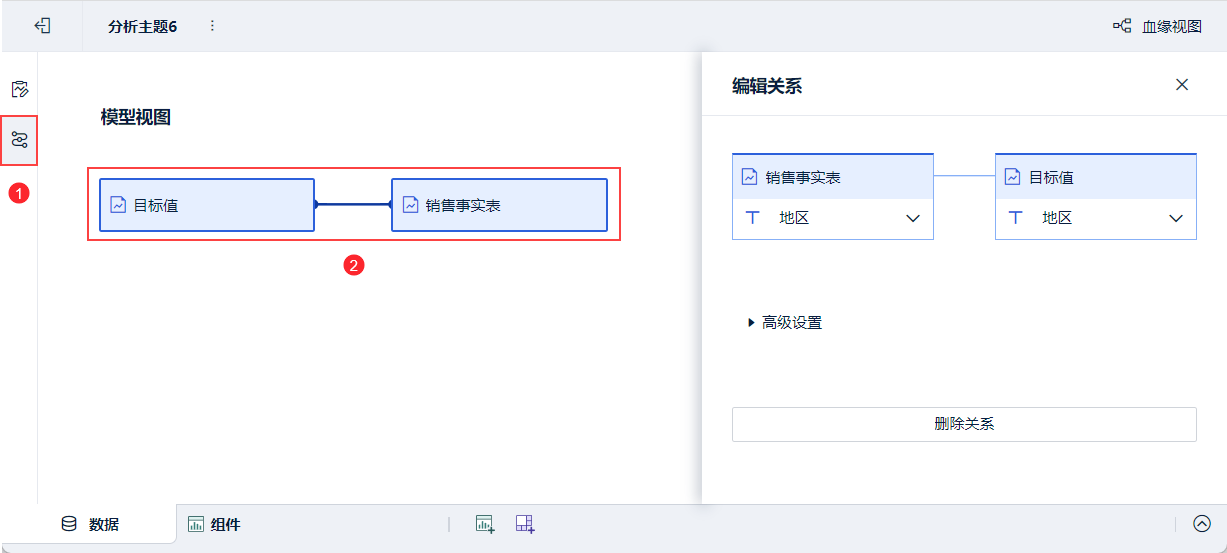1227x553 pixels.
Task: Open the three-dot menu beside 分析主题6
Action: pos(212,26)
